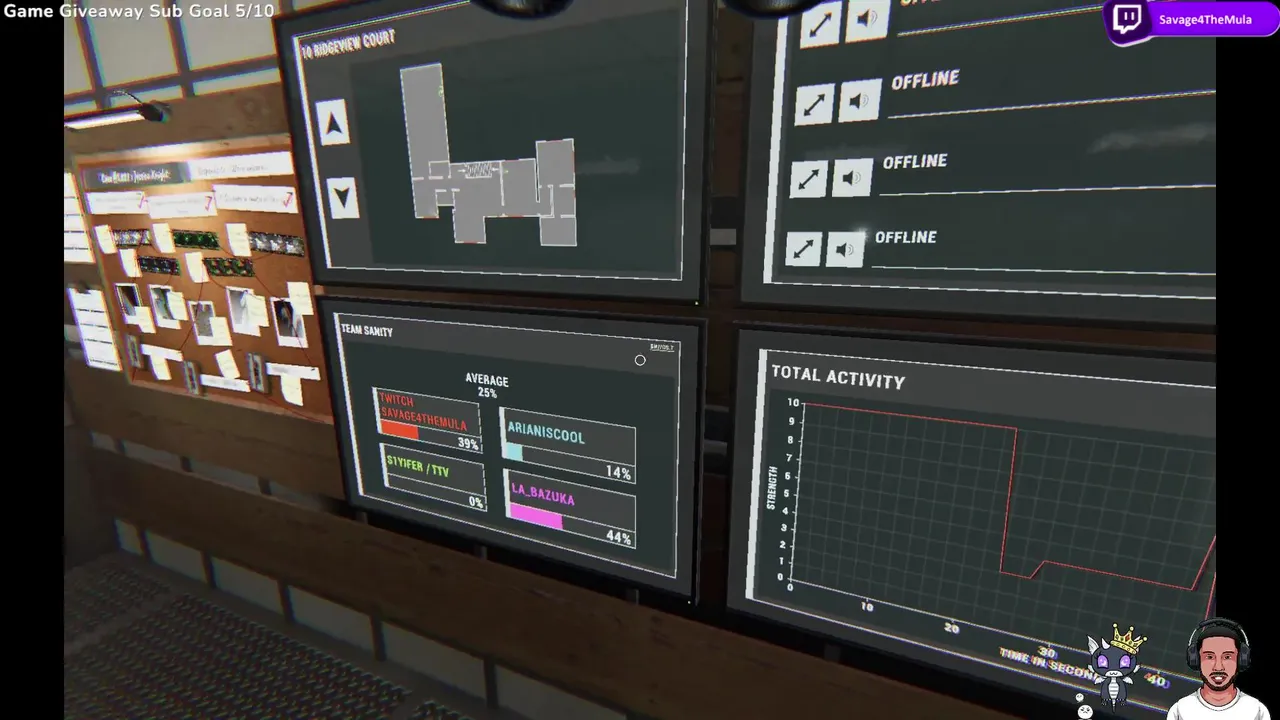Select the Arianiscool player name
The image size is (1280, 720).
click(546, 434)
